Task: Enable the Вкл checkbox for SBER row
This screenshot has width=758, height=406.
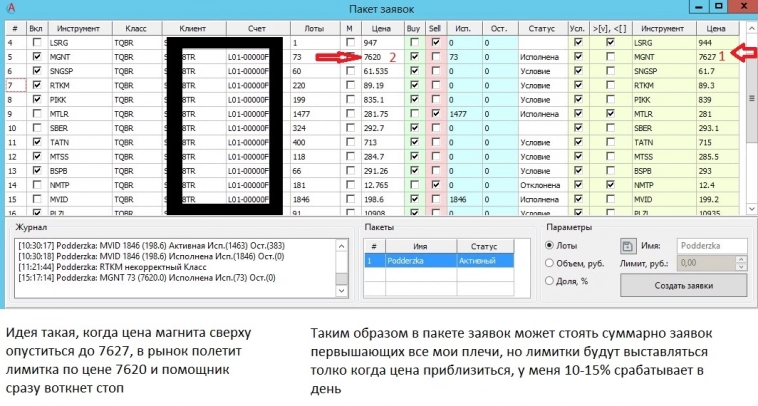Action: (x=37, y=128)
